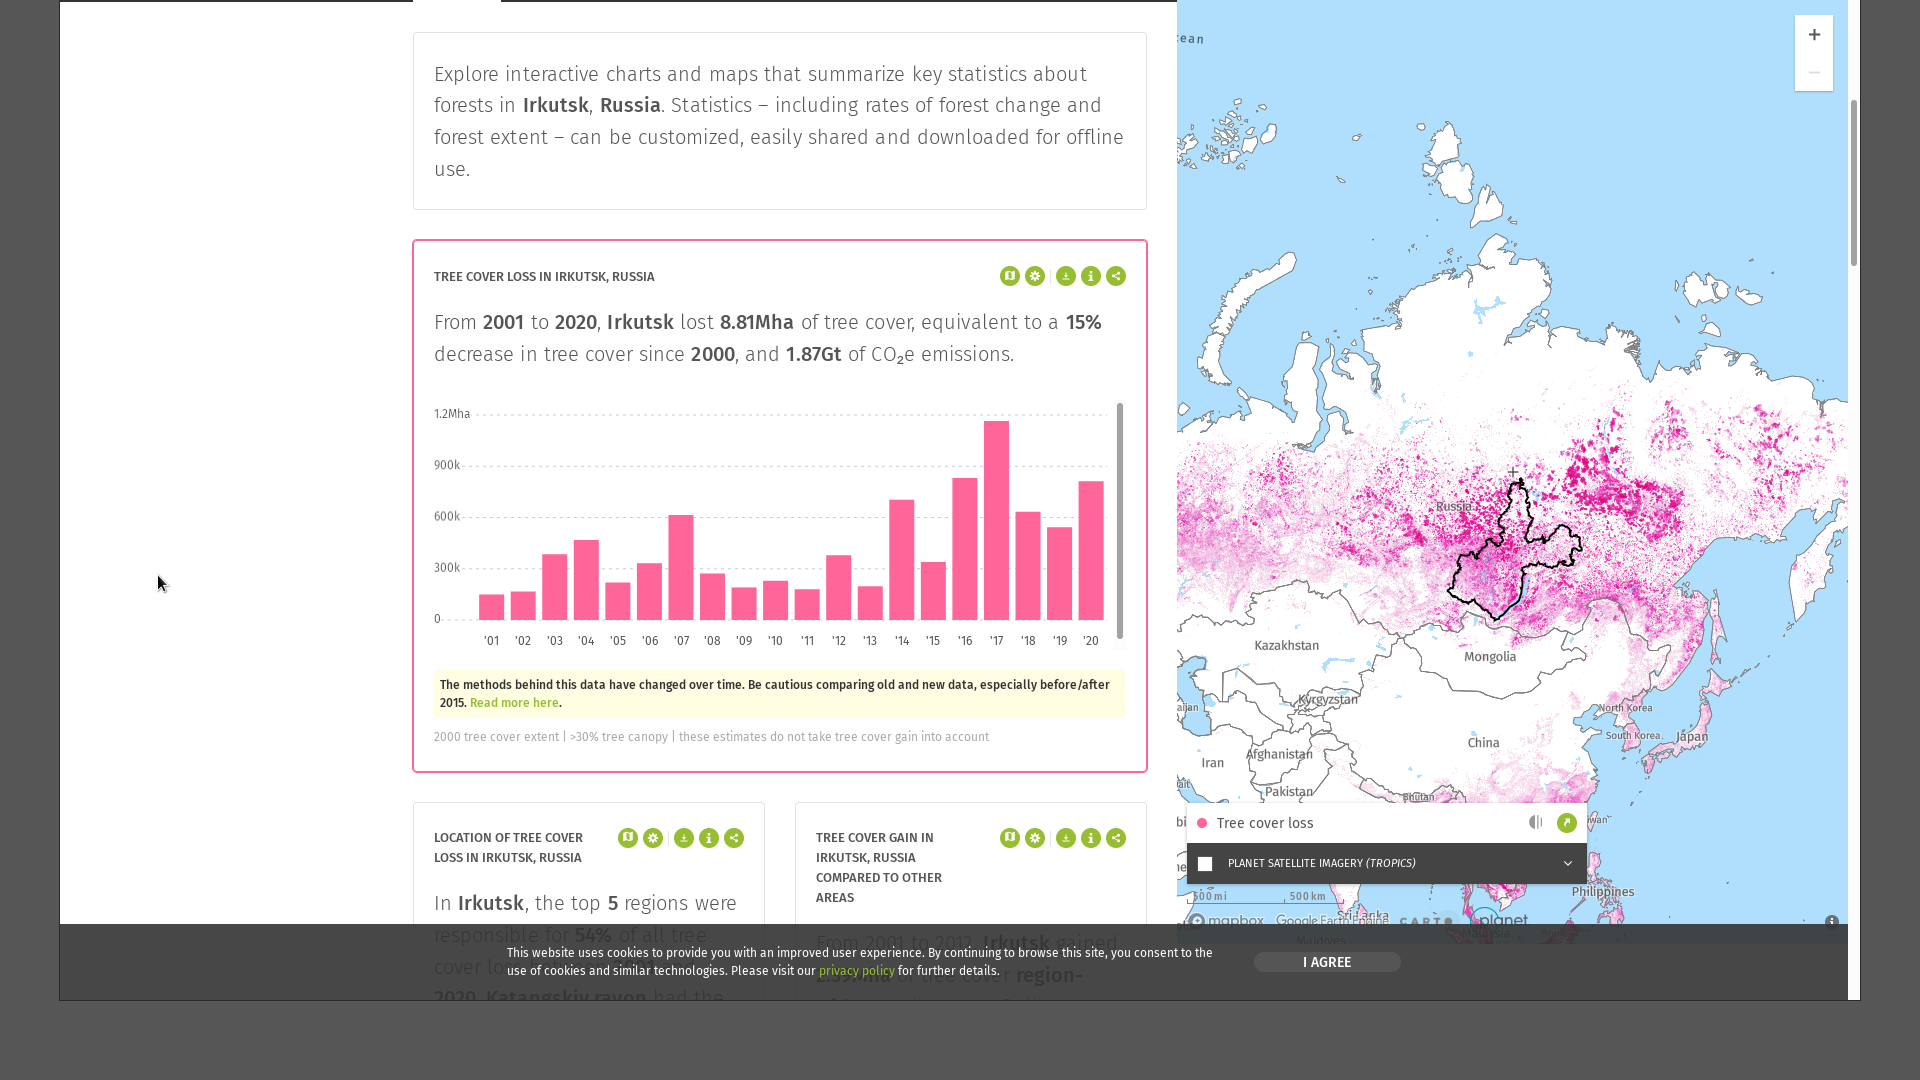Select the 2007 tree cover loss bar
Screen dimensions: 1920x1080
[x=681, y=568]
